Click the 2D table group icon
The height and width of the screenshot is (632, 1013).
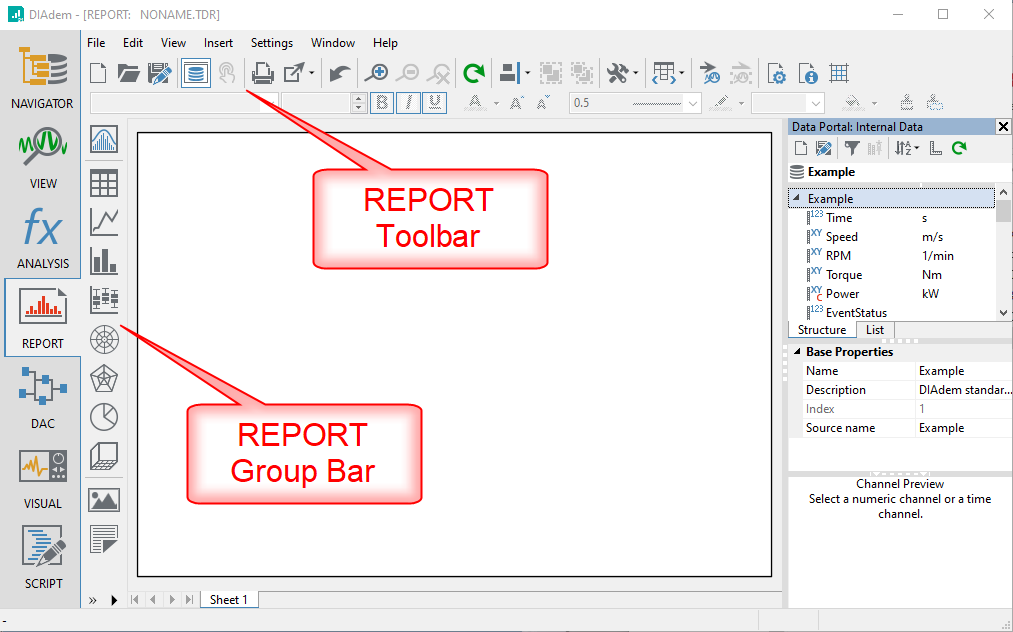104,183
